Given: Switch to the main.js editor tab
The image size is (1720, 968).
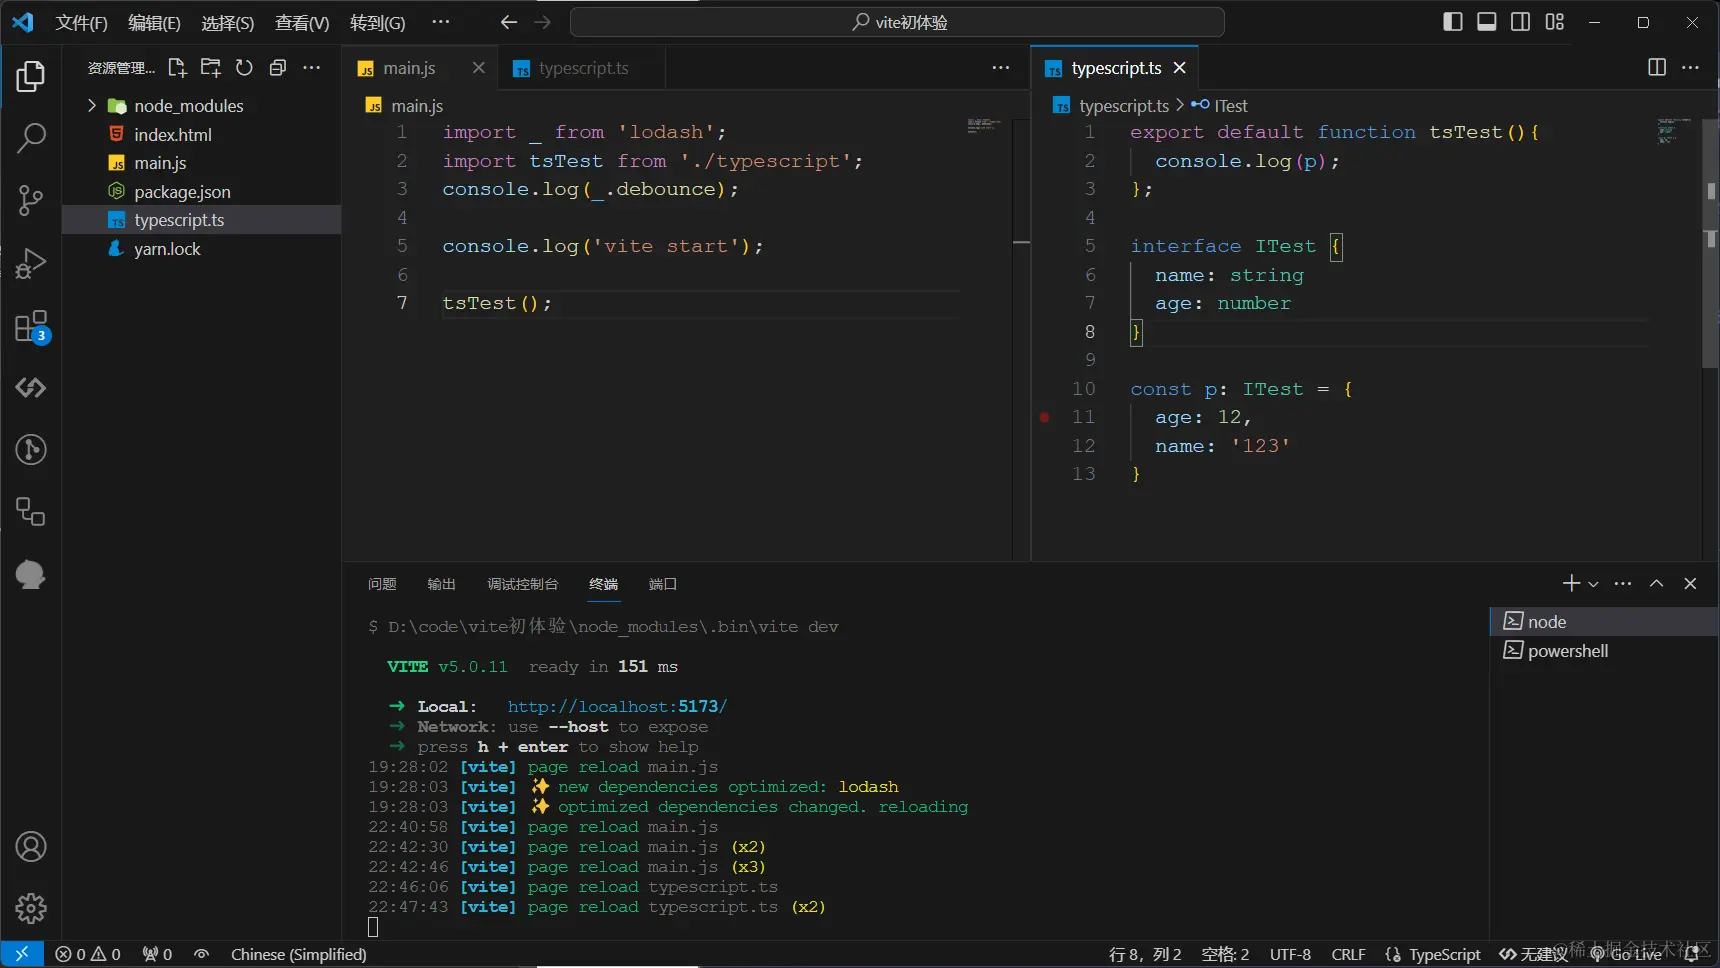Looking at the screenshot, I should pos(409,68).
